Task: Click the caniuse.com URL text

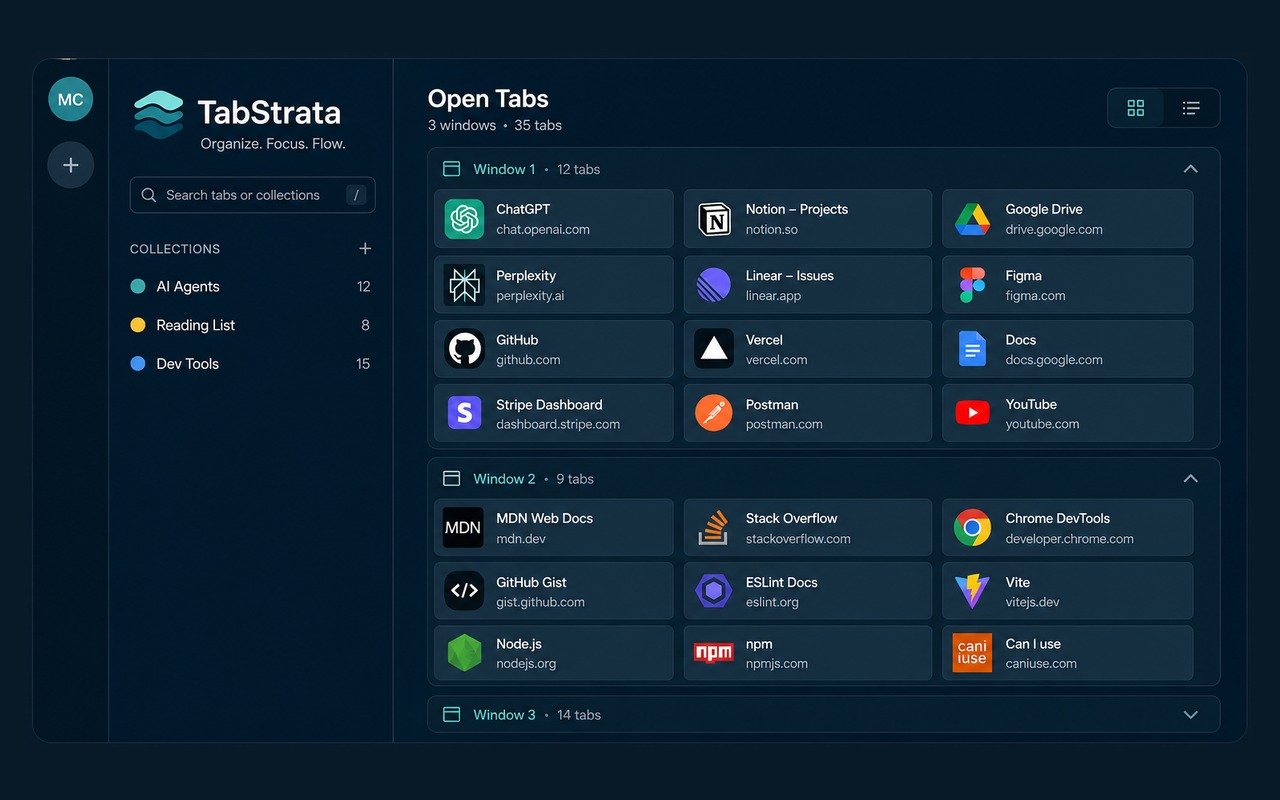Action: [1041, 663]
